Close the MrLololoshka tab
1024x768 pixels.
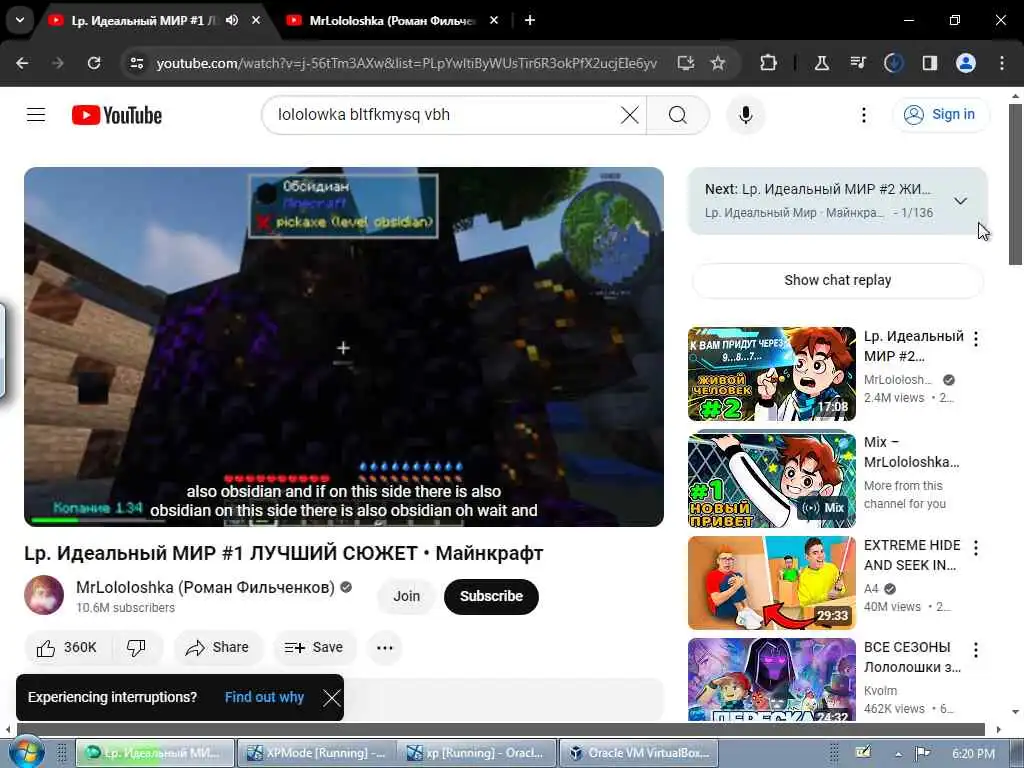[494, 20]
